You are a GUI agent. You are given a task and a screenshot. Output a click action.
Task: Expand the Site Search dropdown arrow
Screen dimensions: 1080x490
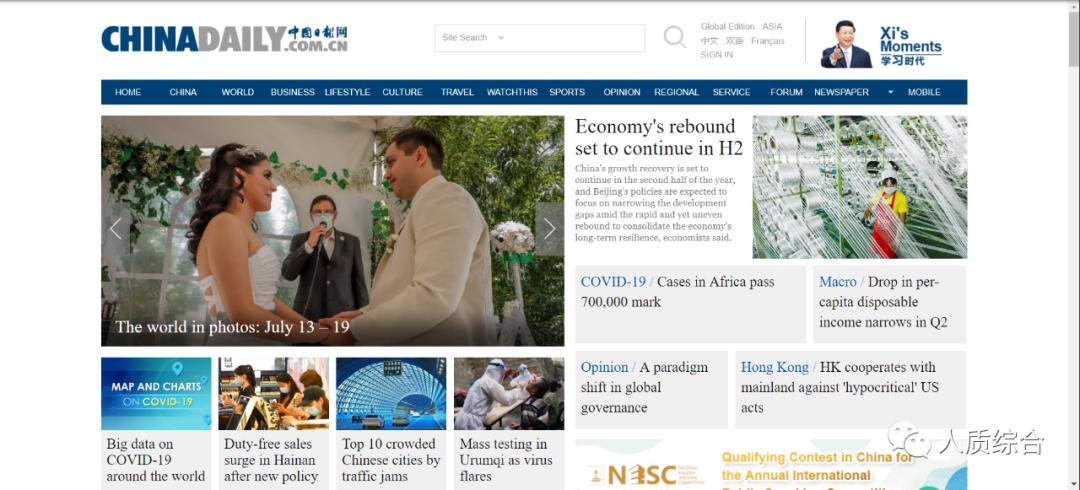coord(501,38)
